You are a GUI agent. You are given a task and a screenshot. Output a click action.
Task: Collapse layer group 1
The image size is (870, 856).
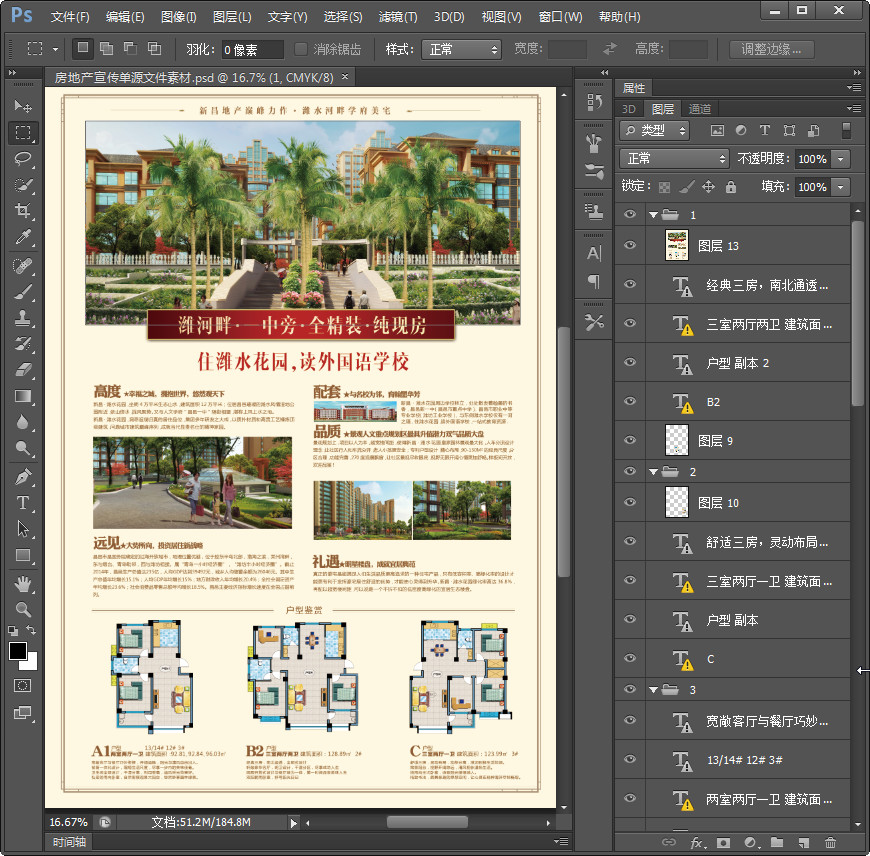point(654,215)
